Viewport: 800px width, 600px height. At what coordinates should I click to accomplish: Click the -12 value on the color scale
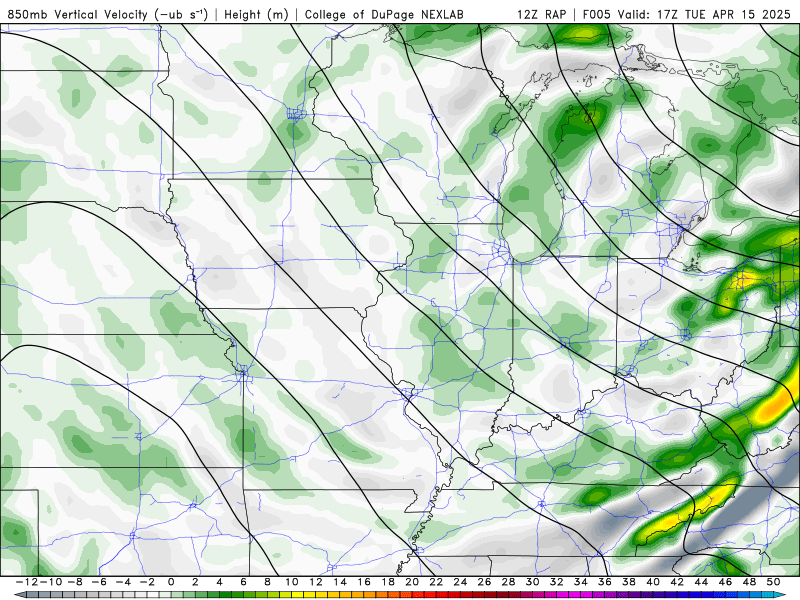coord(27,582)
